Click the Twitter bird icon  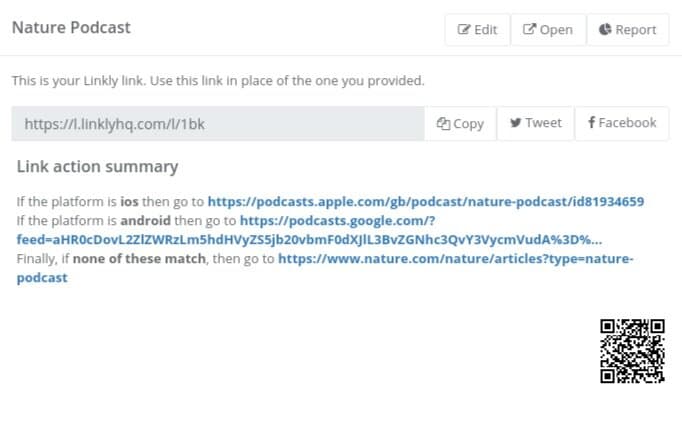point(515,123)
